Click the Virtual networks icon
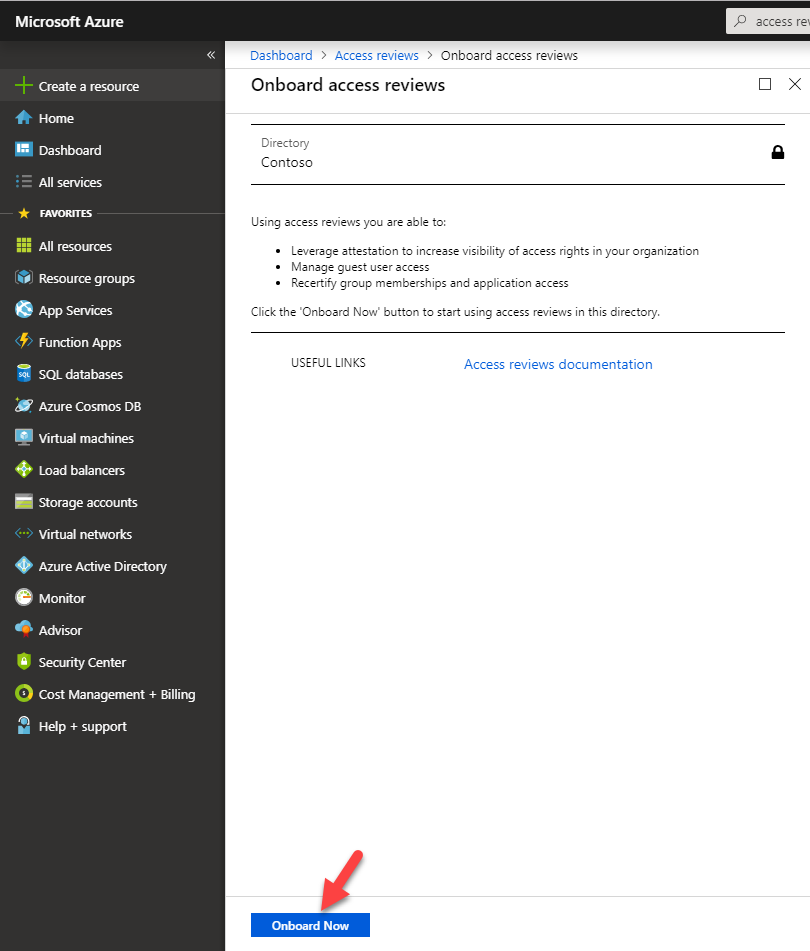810x951 pixels. tap(24, 534)
